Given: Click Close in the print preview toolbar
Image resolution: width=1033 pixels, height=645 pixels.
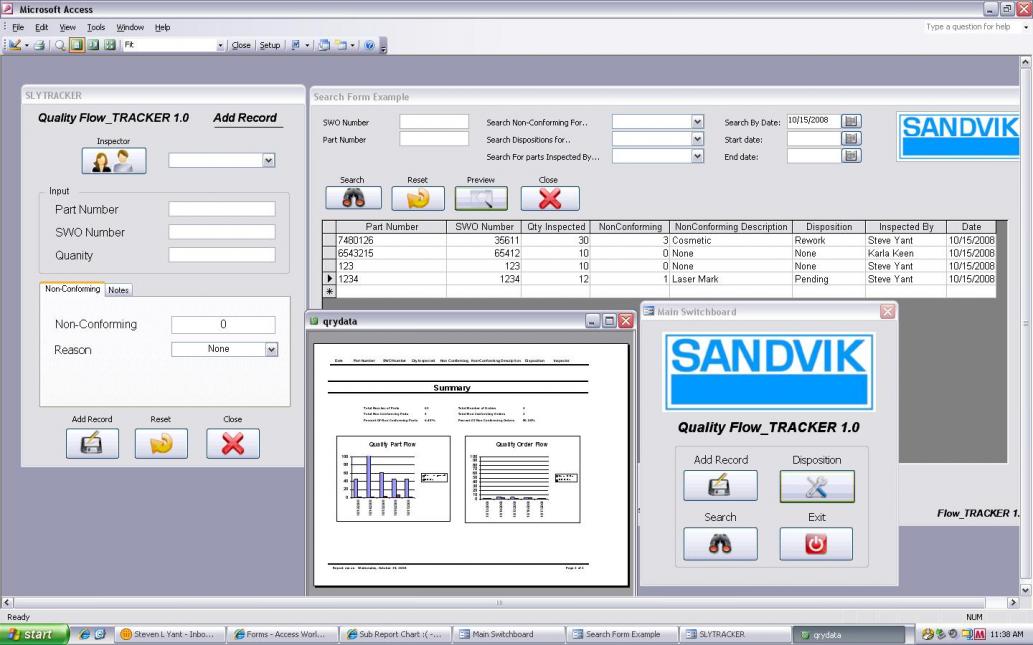Looking at the screenshot, I should pyautogui.click(x=241, y=45).
